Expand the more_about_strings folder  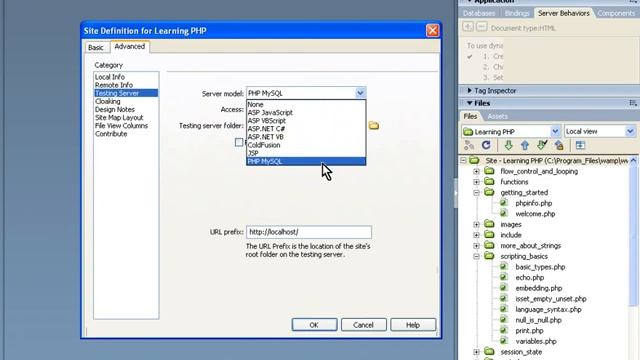click(x=476, y=246)
